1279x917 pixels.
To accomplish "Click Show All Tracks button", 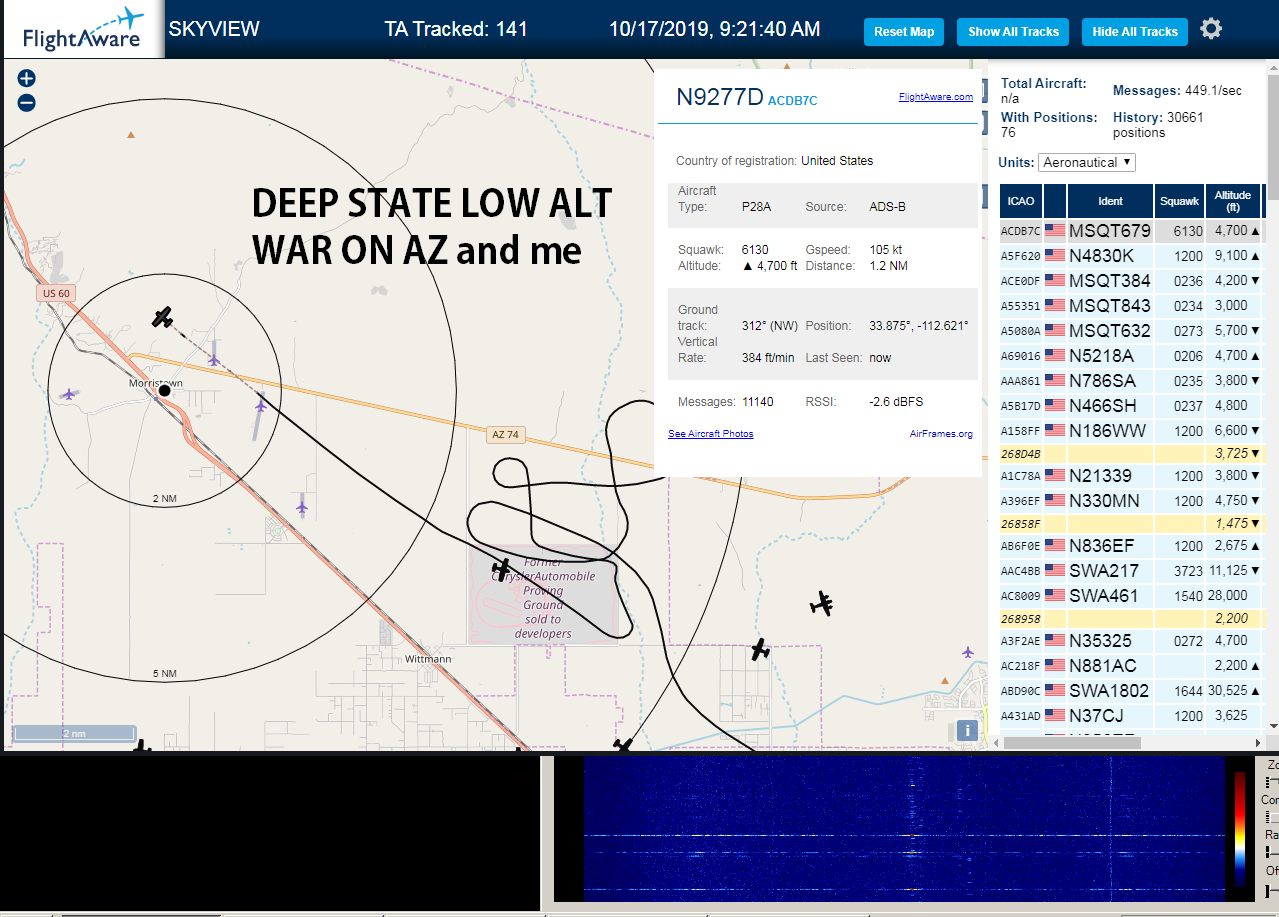I will click(x=1013, y=32).
